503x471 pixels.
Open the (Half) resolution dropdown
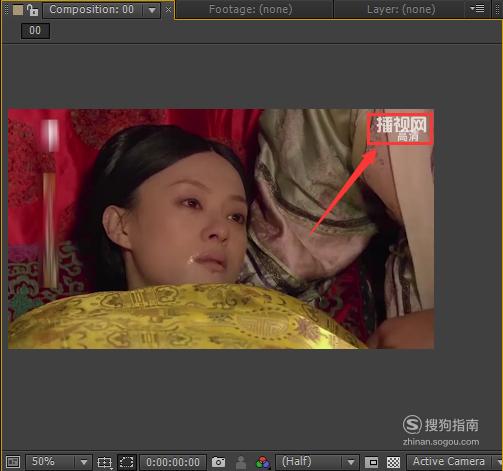click(x=317, y=462)
